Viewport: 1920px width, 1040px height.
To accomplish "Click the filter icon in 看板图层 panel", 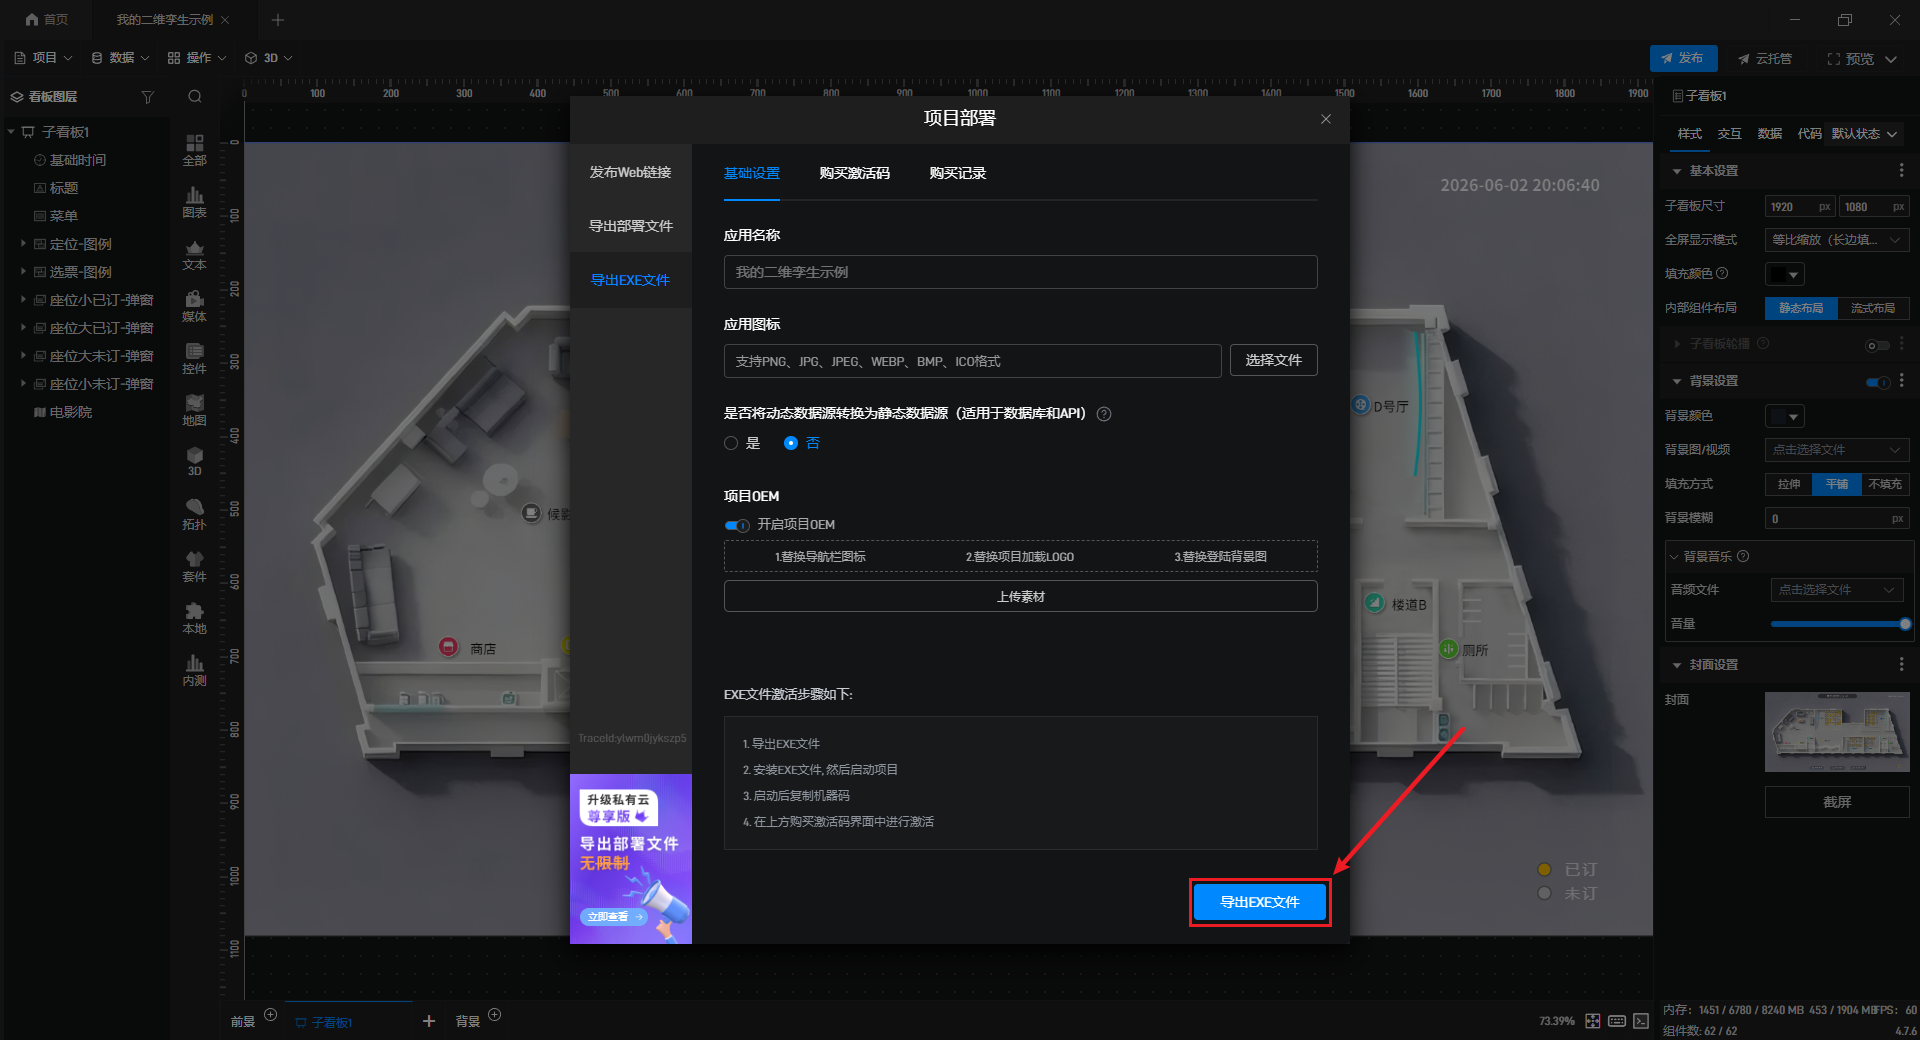I will tap(148, 97).
